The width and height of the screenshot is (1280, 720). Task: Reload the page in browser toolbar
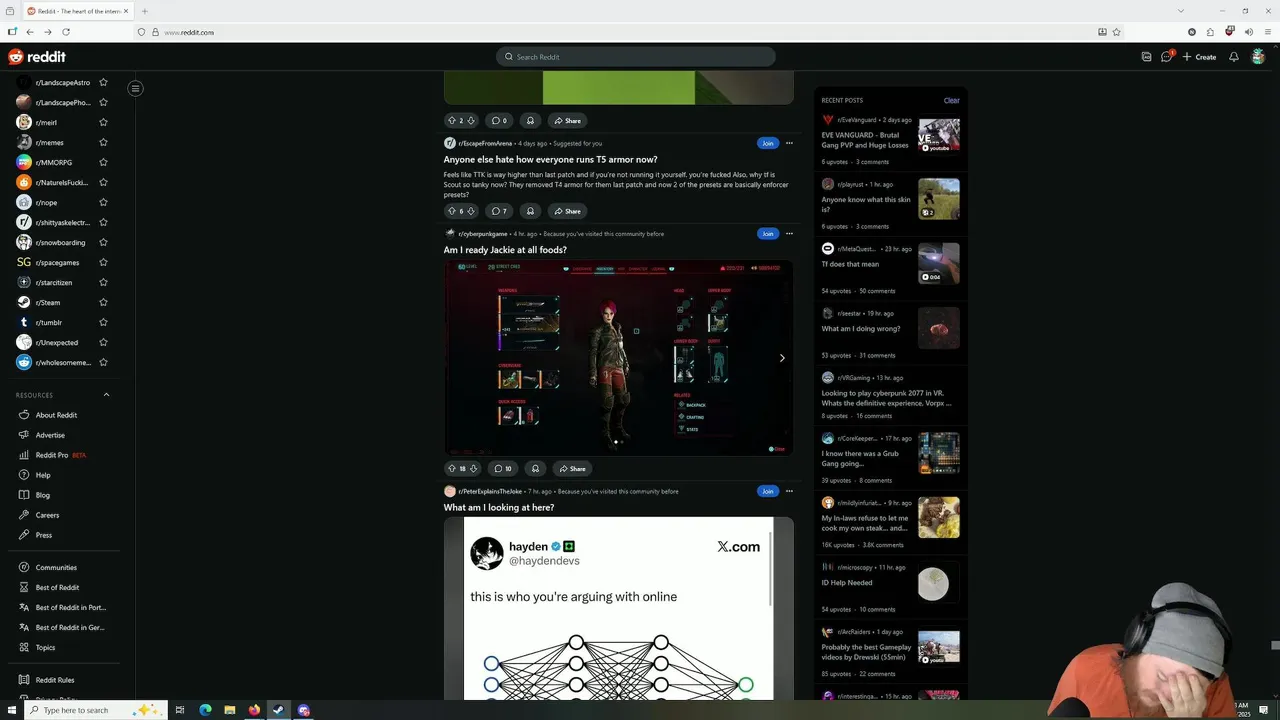click(x=66, y=32)
